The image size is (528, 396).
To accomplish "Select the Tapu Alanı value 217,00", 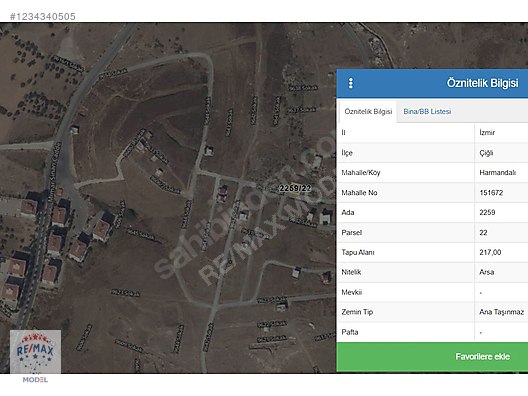I will click(490, 252).
